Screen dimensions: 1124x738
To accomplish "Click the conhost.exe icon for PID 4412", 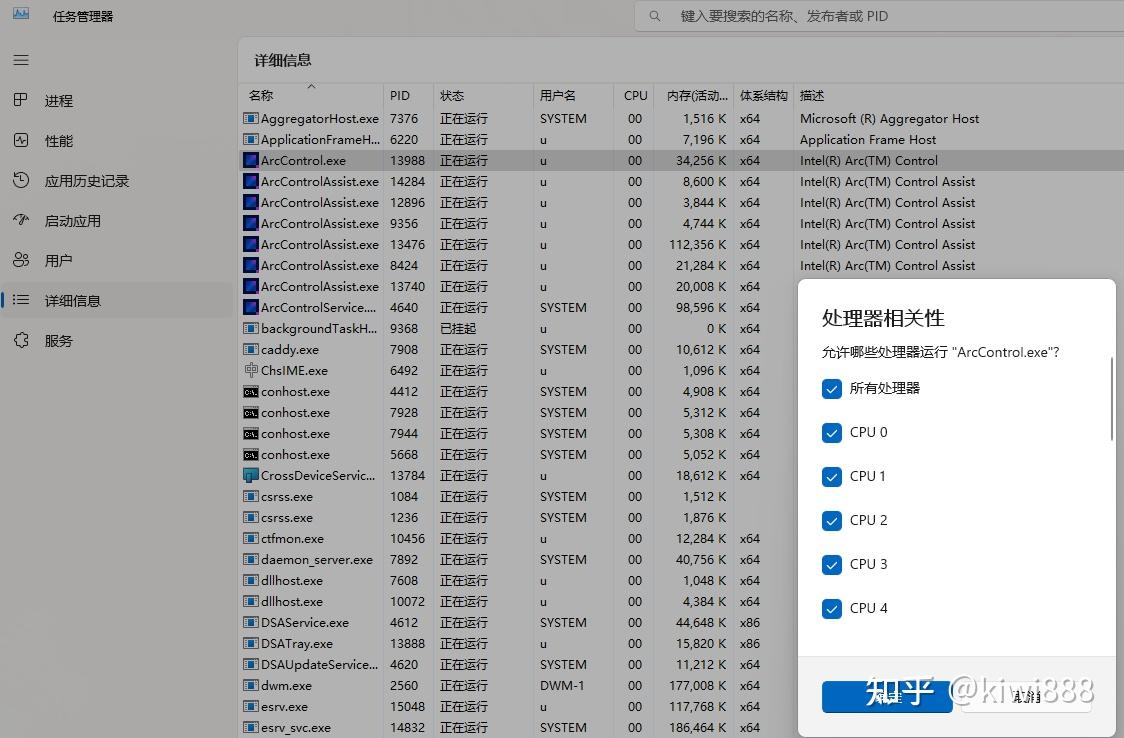I will point(251,392).
